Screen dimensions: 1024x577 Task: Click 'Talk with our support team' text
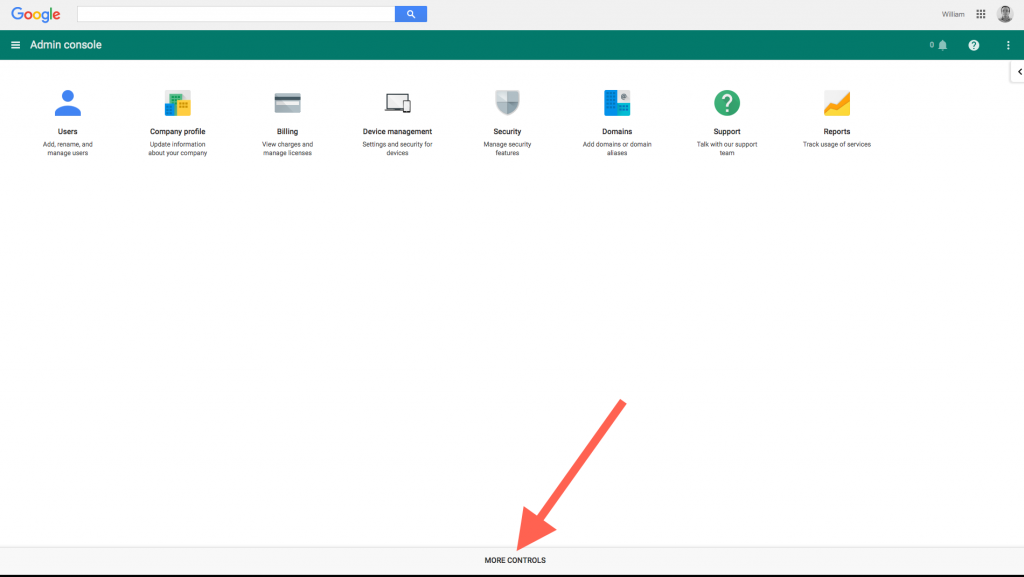click(727, 149)
